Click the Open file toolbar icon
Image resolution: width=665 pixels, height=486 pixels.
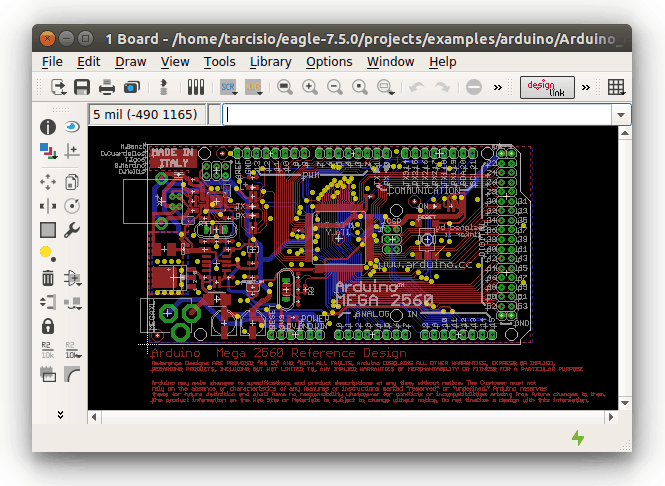[x=59, y=87]
